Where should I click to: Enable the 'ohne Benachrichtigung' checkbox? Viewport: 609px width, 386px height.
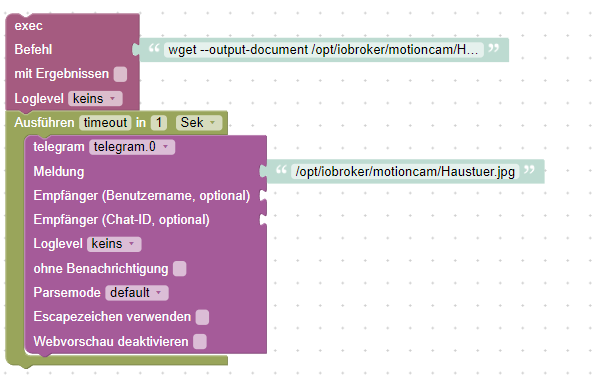click(179, 269)
